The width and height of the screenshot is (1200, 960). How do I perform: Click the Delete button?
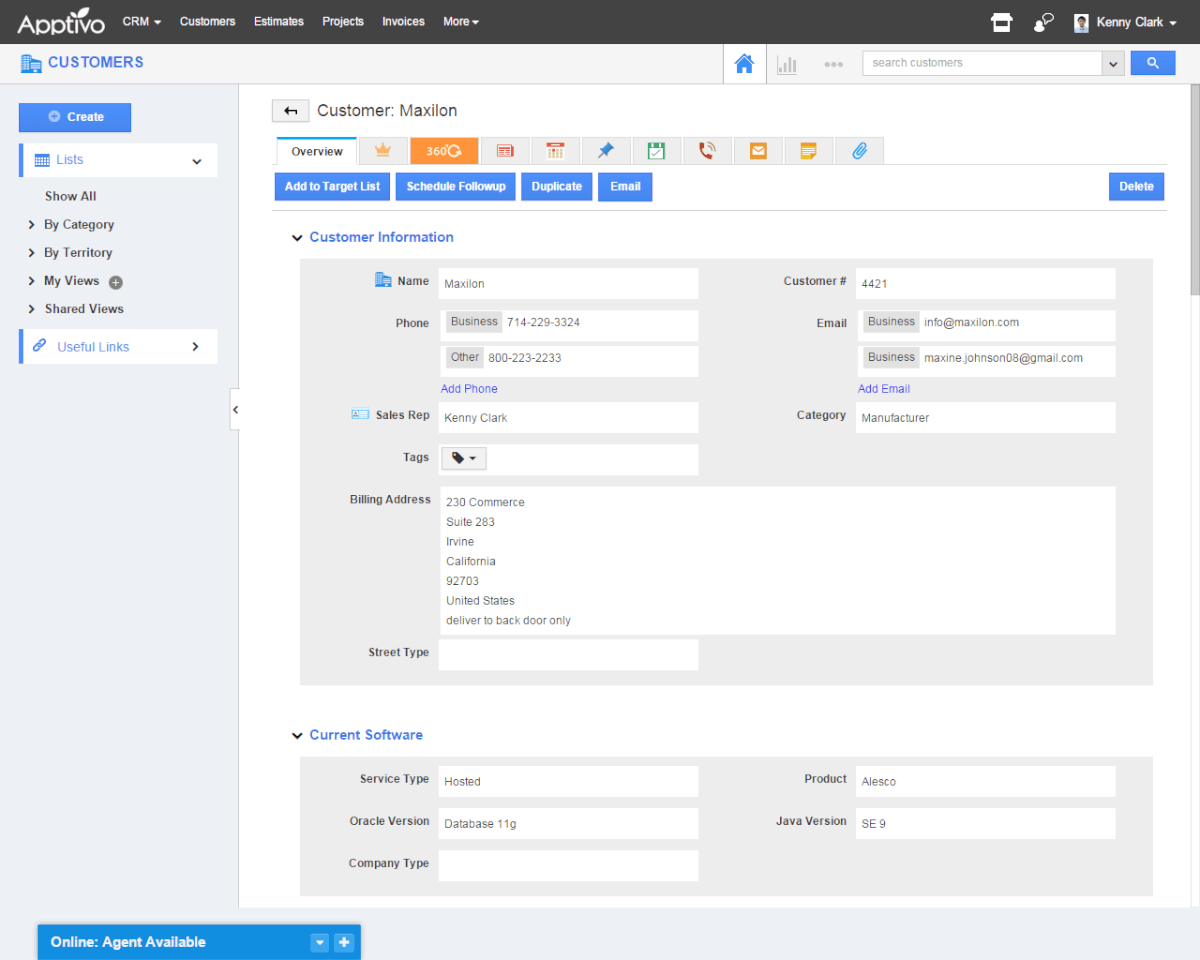point(1136,187)
